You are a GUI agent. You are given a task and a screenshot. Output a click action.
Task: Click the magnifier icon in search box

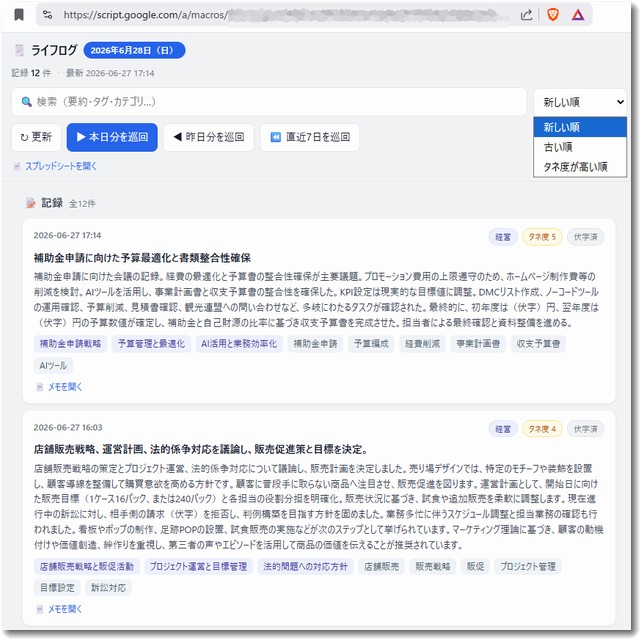pyautogui.click(x=27, y=102)
